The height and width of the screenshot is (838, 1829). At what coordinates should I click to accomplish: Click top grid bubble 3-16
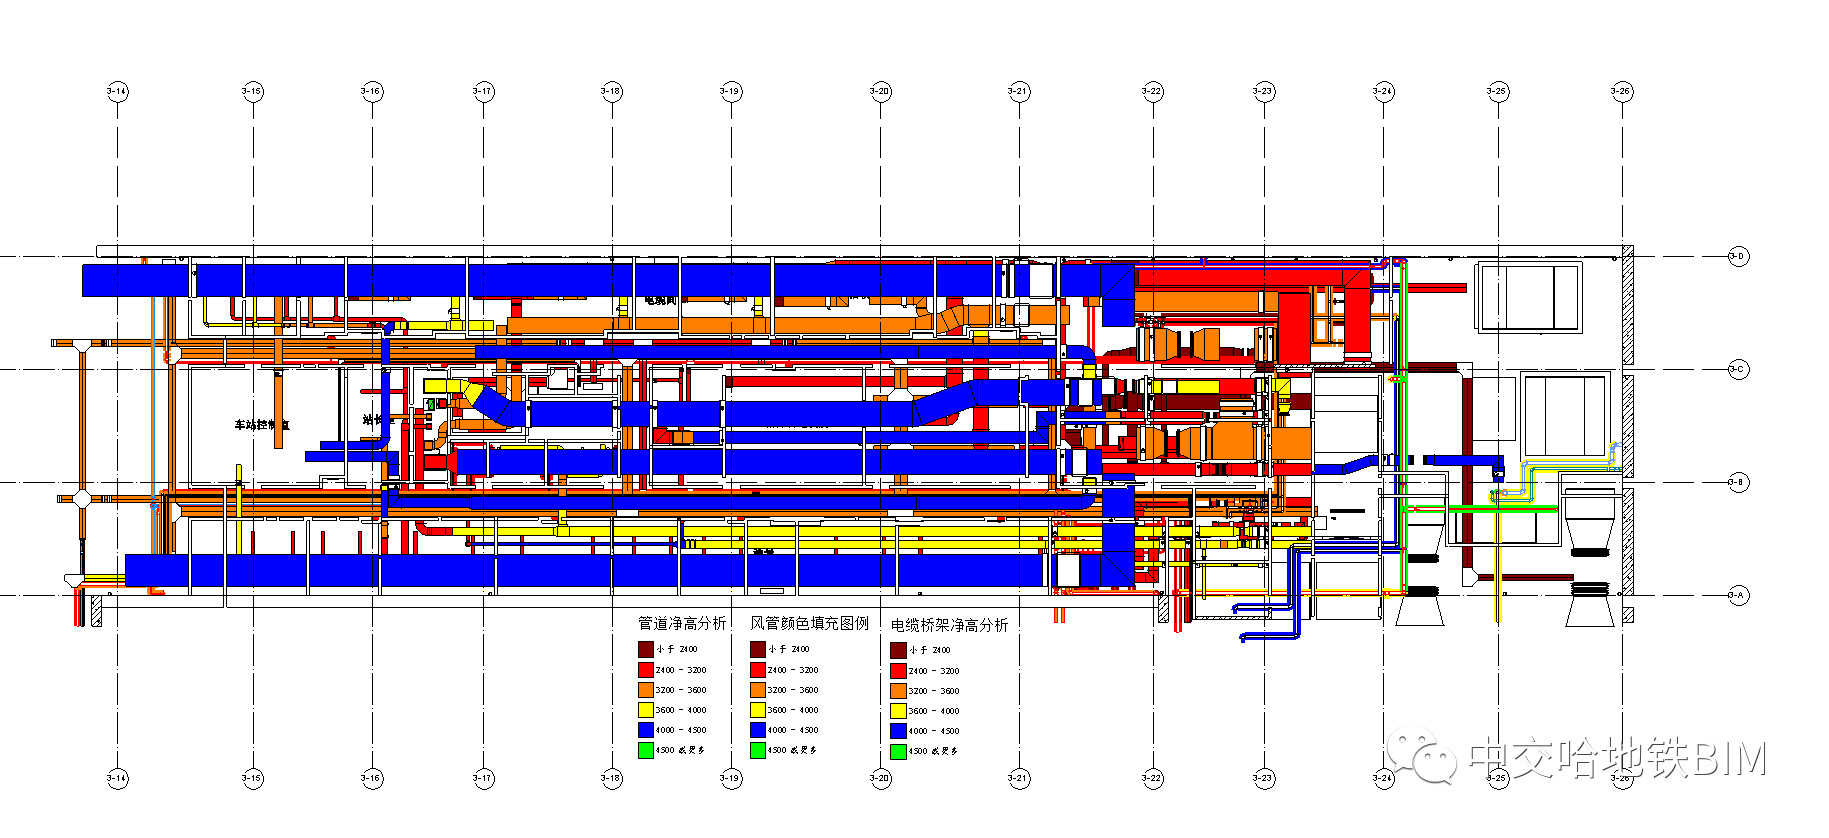371,91
